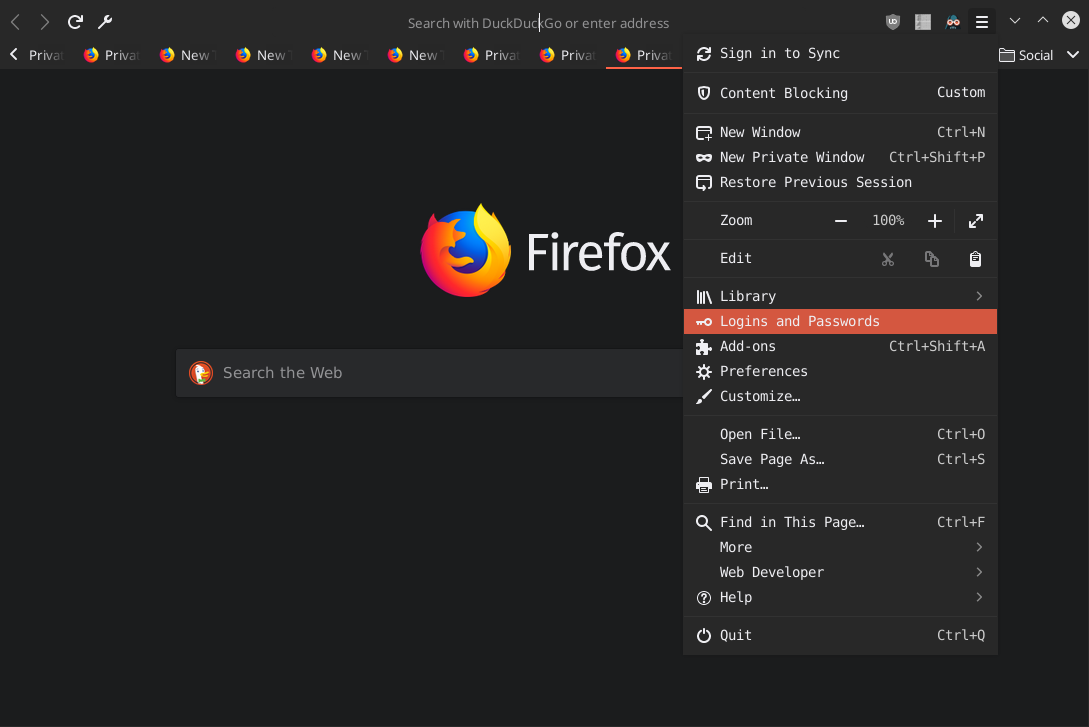1089x727 pixels.
Task: Expand the More submenu
Action: click(x=840, y=547)
